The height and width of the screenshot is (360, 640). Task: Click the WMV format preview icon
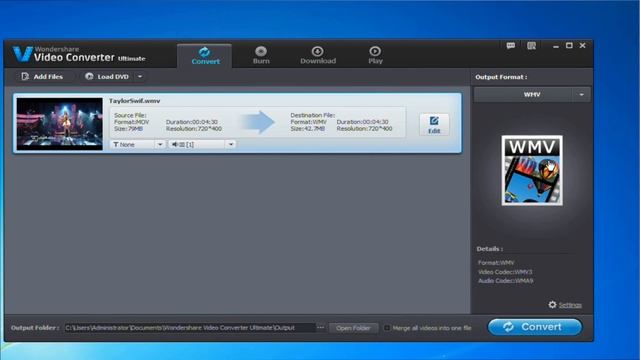pos(532,171)
